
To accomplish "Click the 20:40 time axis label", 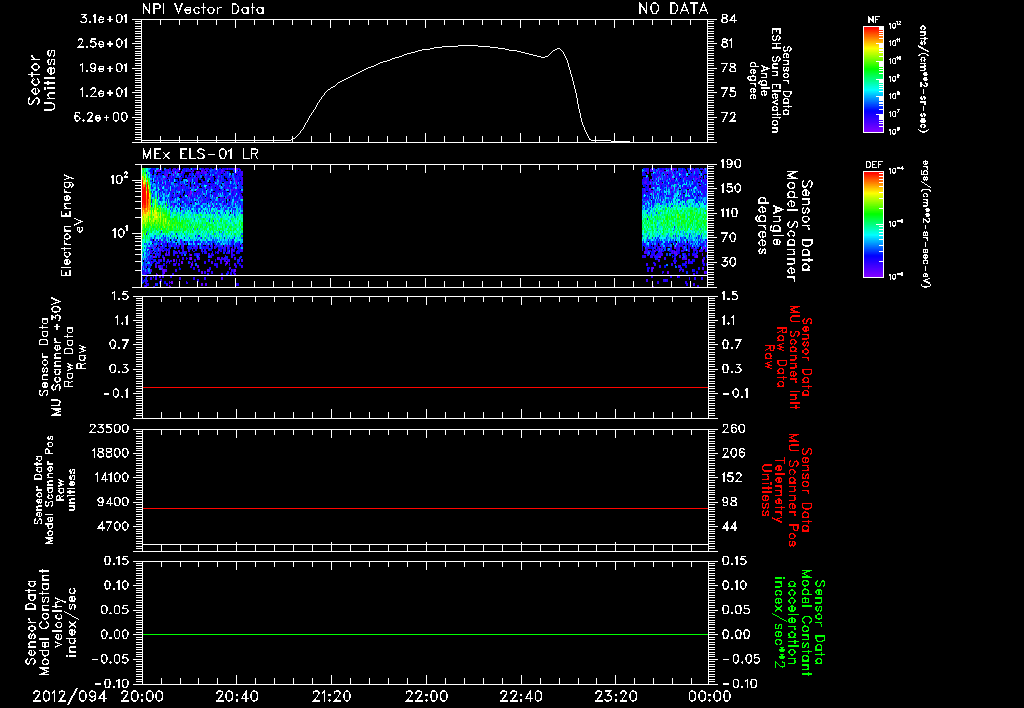I will point(236,696).
